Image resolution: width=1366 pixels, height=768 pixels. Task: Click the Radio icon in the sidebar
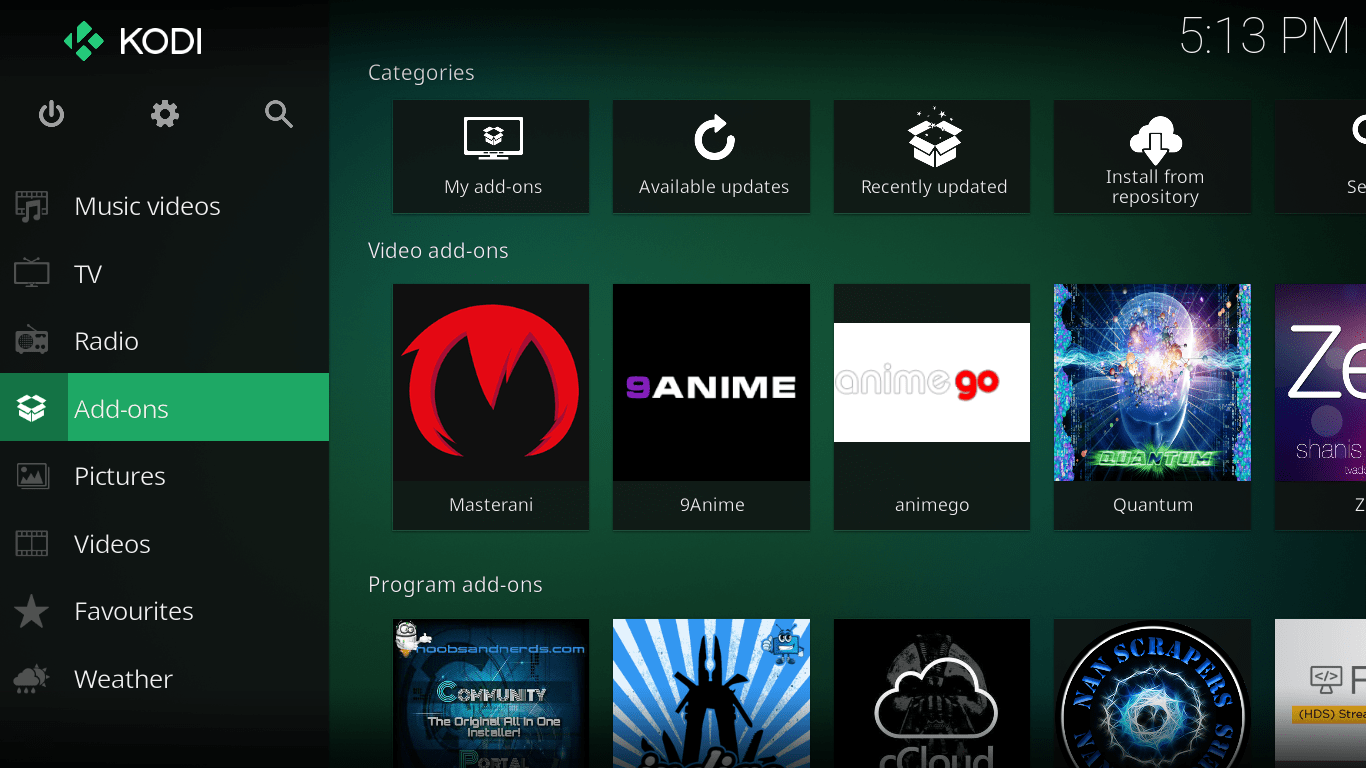tap(32, 341)
